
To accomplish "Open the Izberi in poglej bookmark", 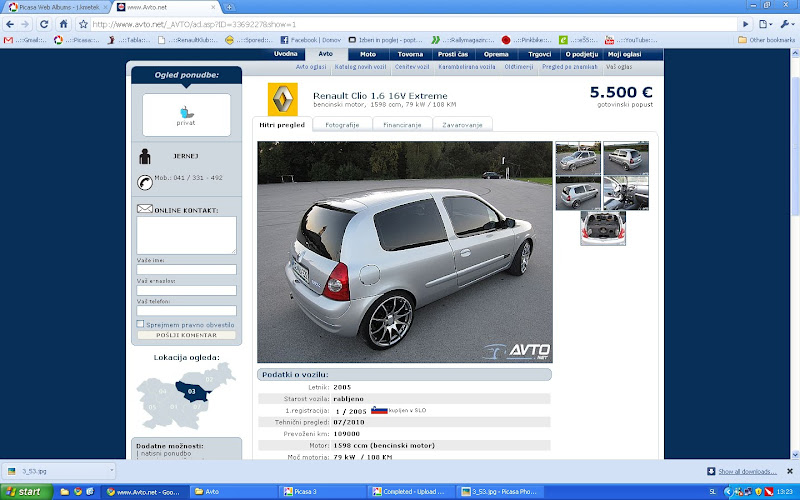I will pos(386,40).
